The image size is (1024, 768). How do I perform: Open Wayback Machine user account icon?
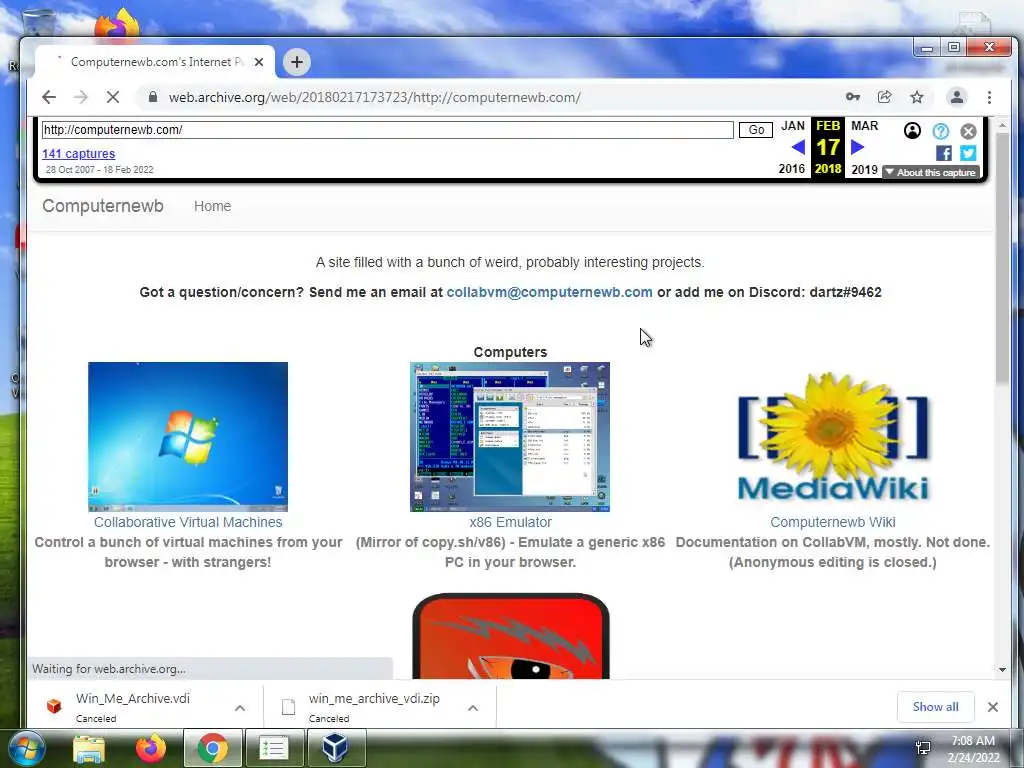912,131
